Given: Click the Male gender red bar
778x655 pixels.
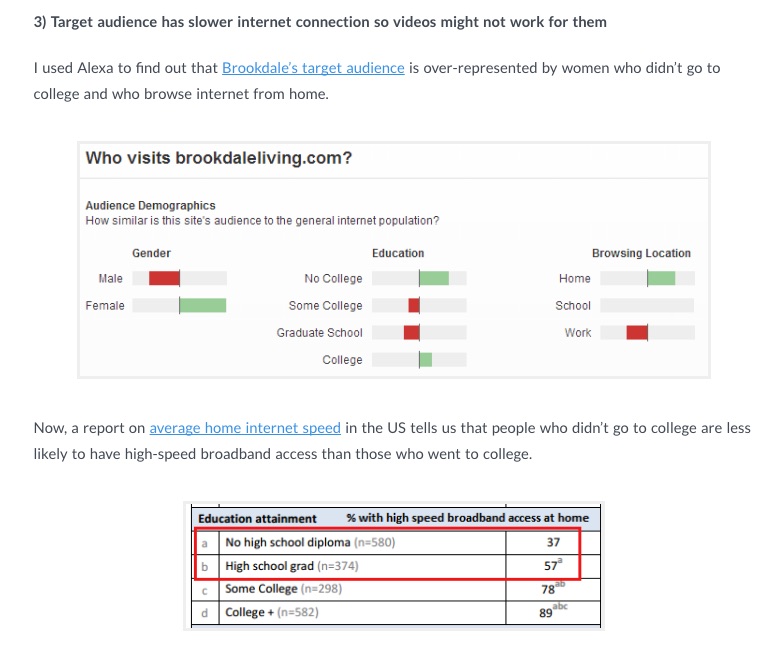Looking at the screenshot, I should [x=164, y=278].
